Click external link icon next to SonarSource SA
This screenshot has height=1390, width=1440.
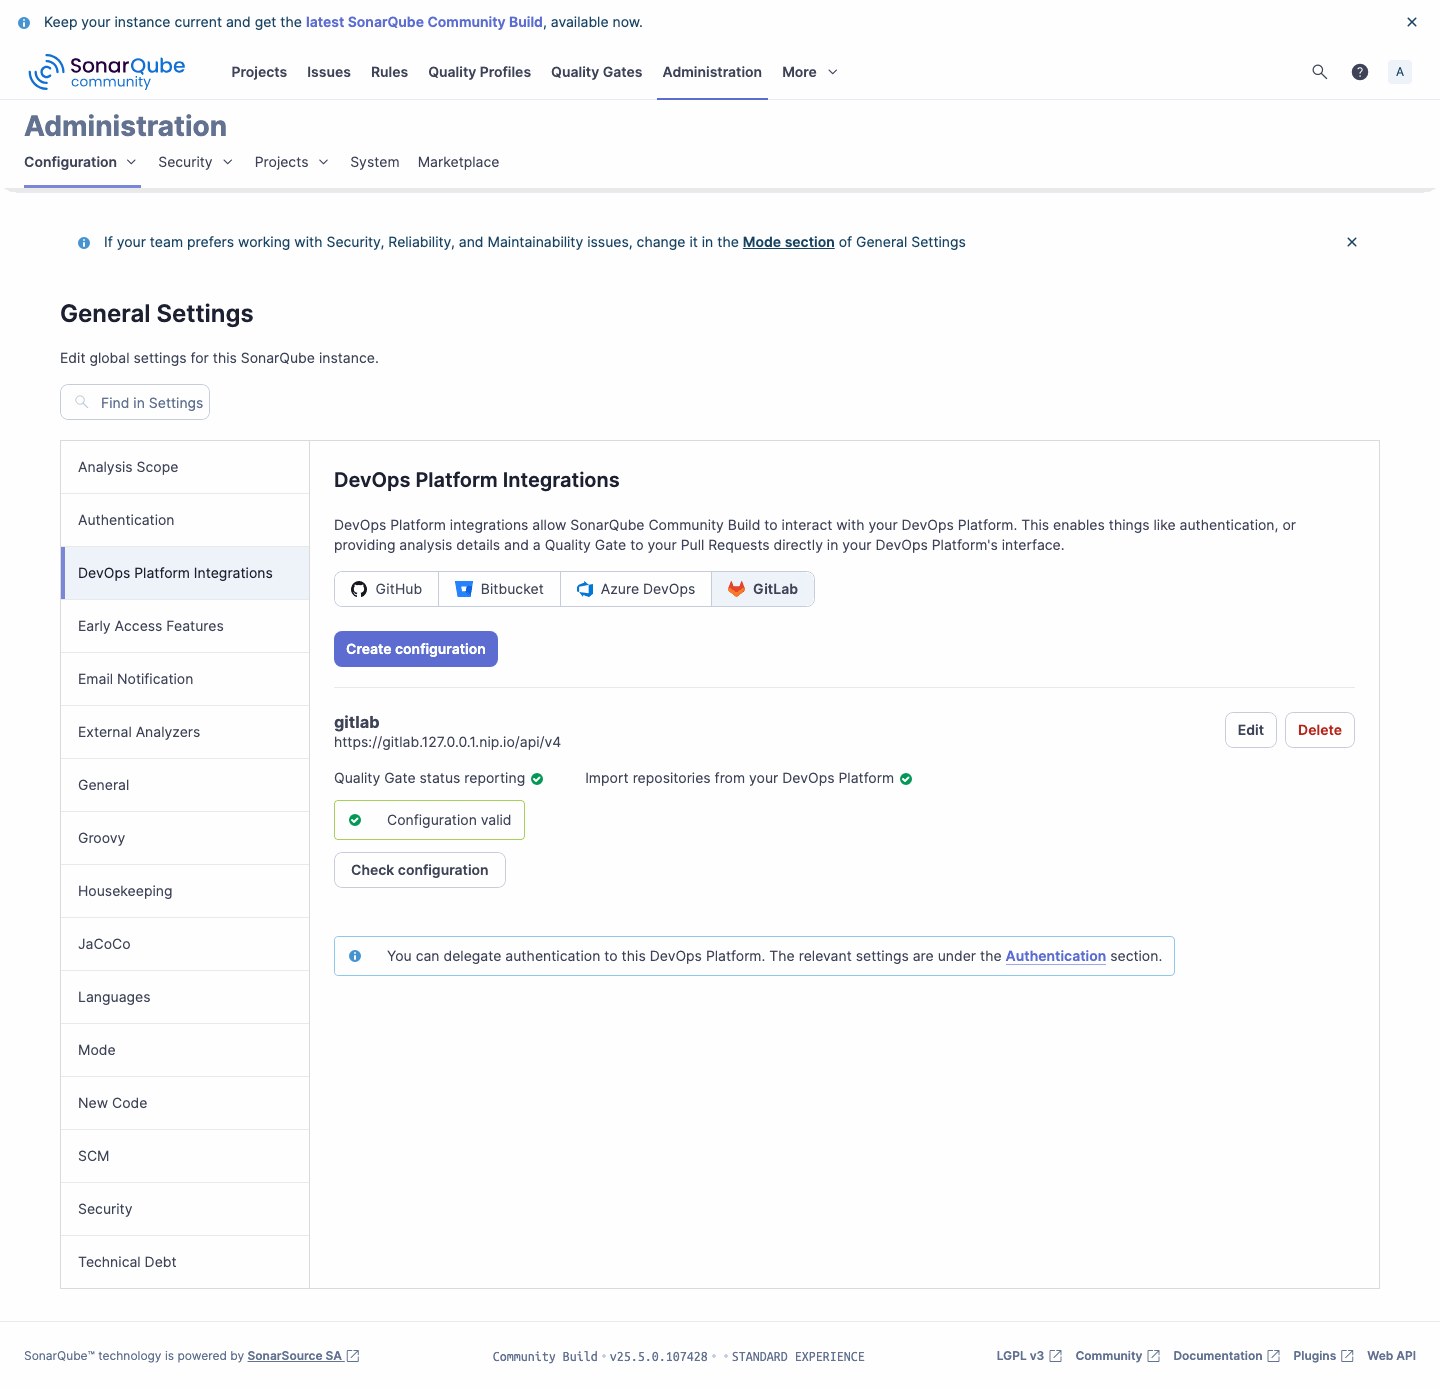pos(353,1356)
